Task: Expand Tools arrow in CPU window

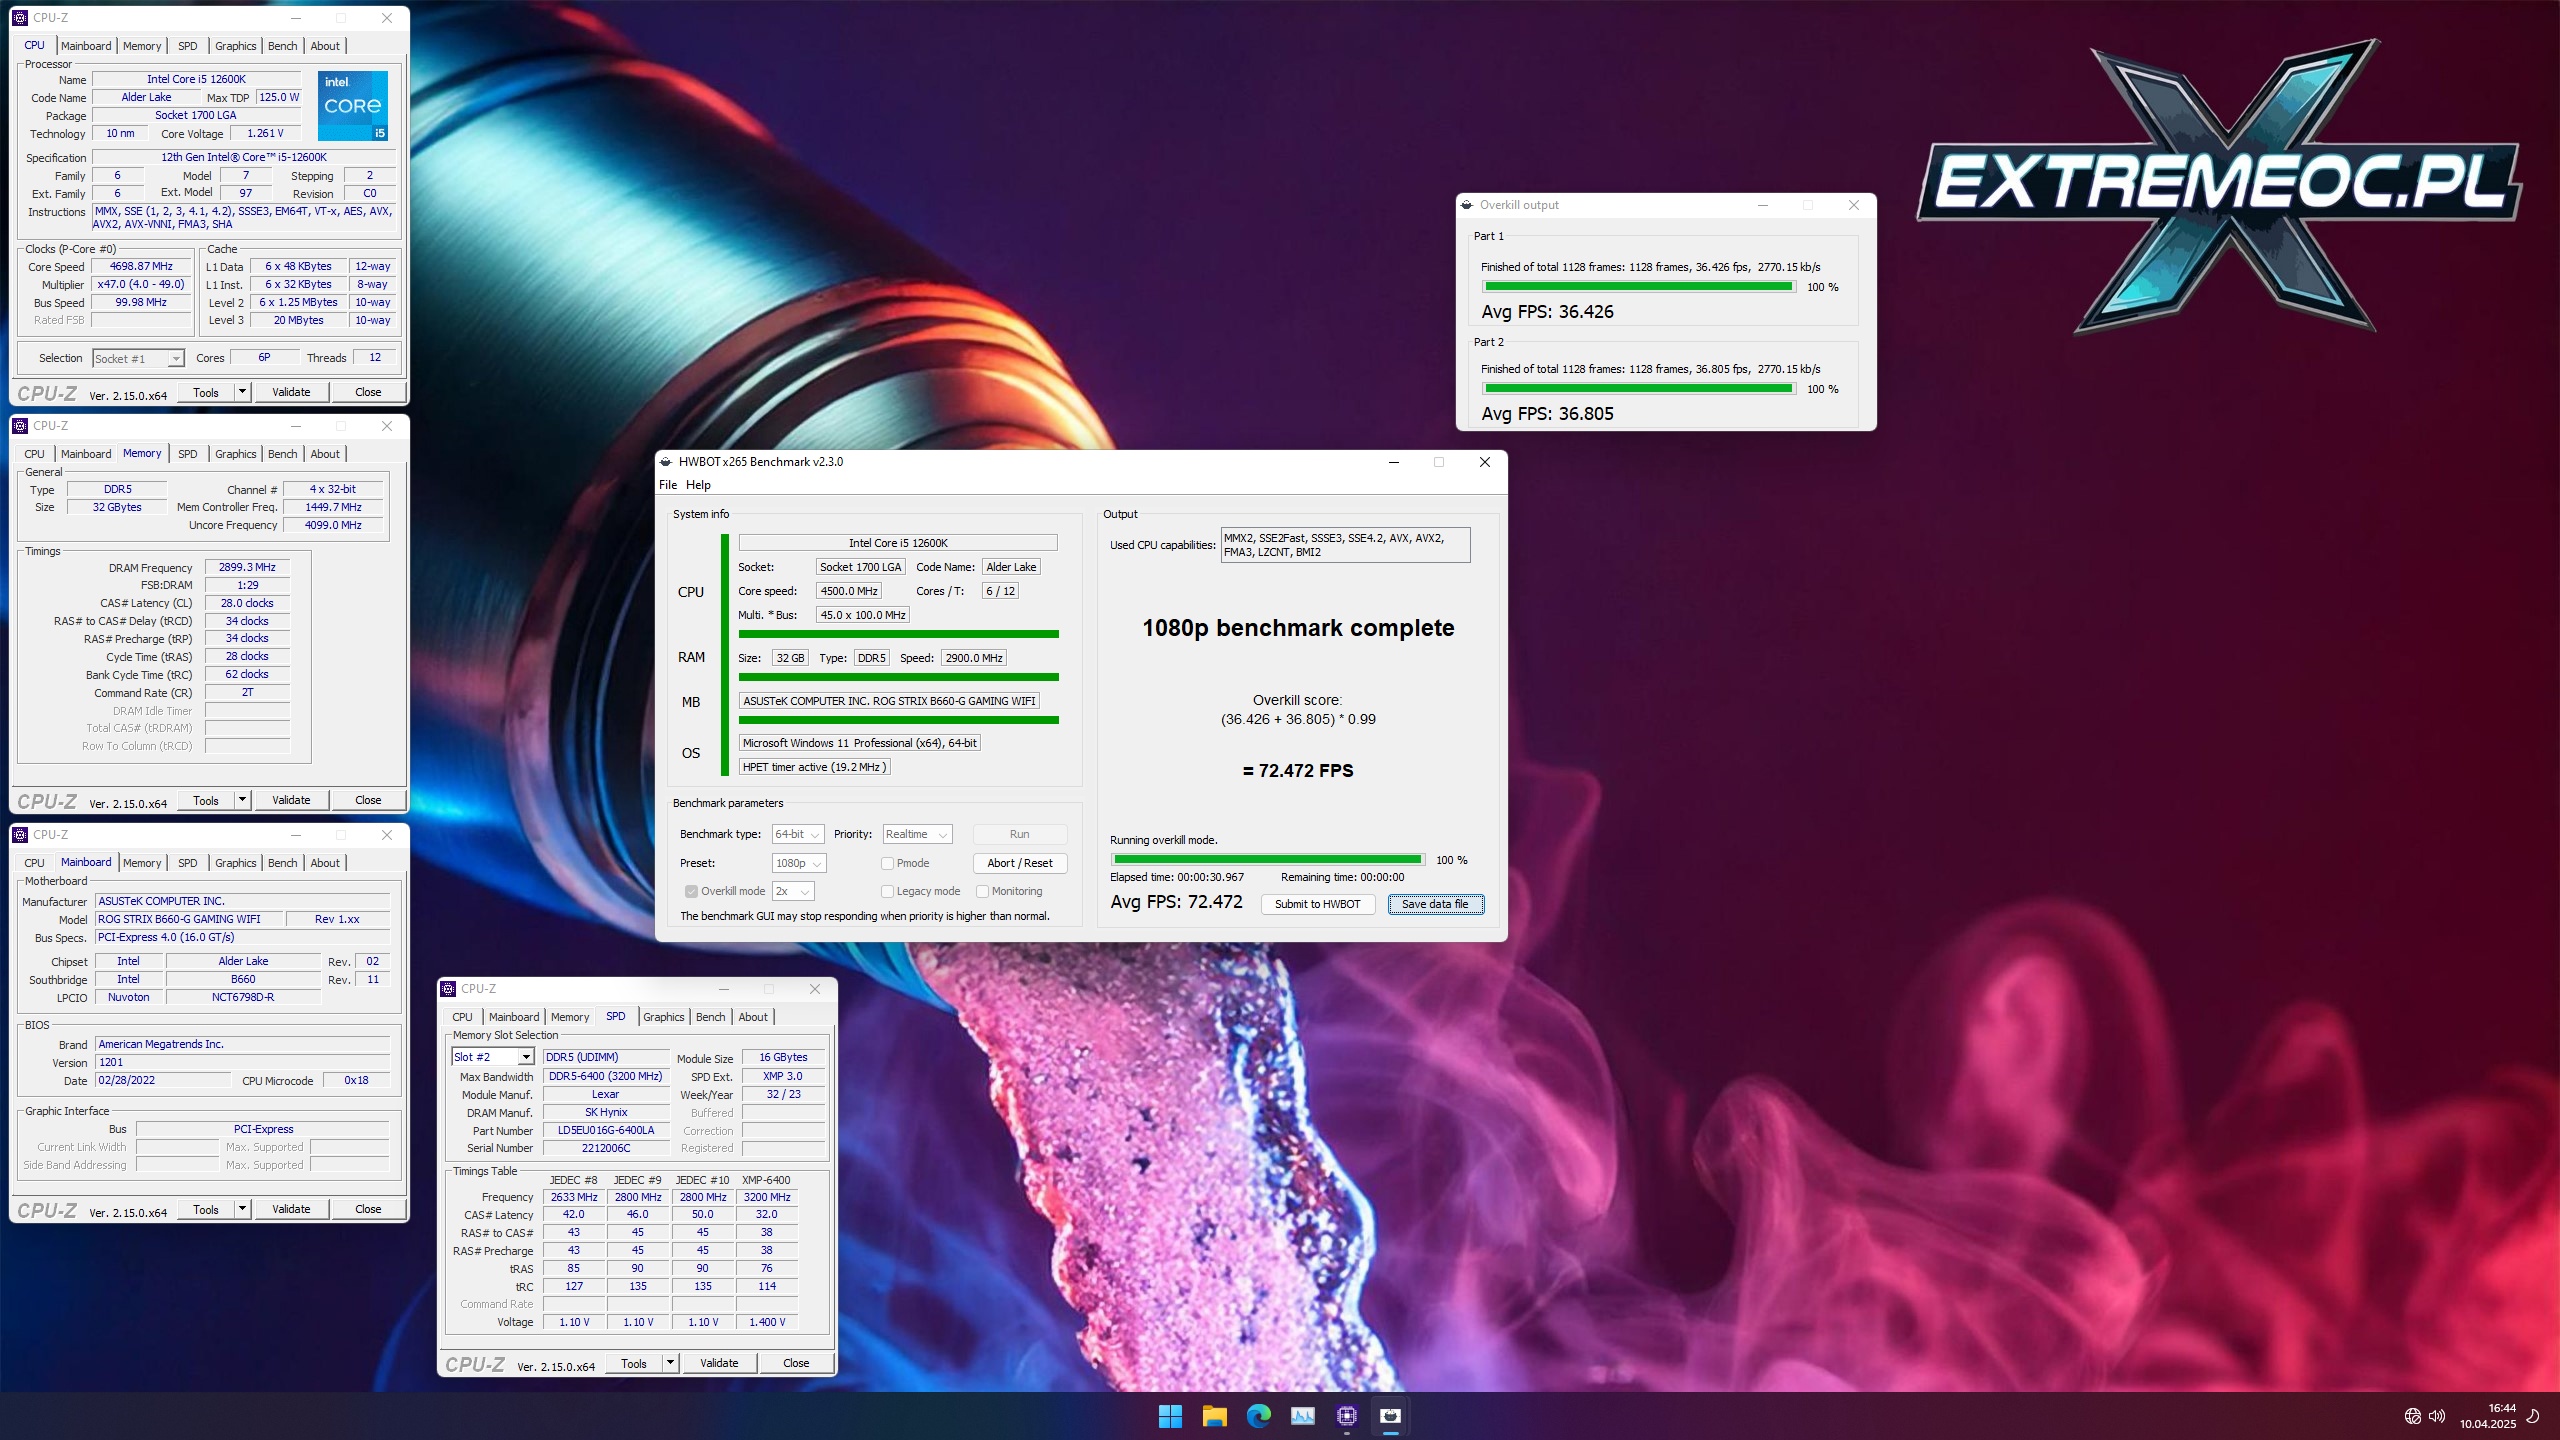Action: [x=242, y=392]
